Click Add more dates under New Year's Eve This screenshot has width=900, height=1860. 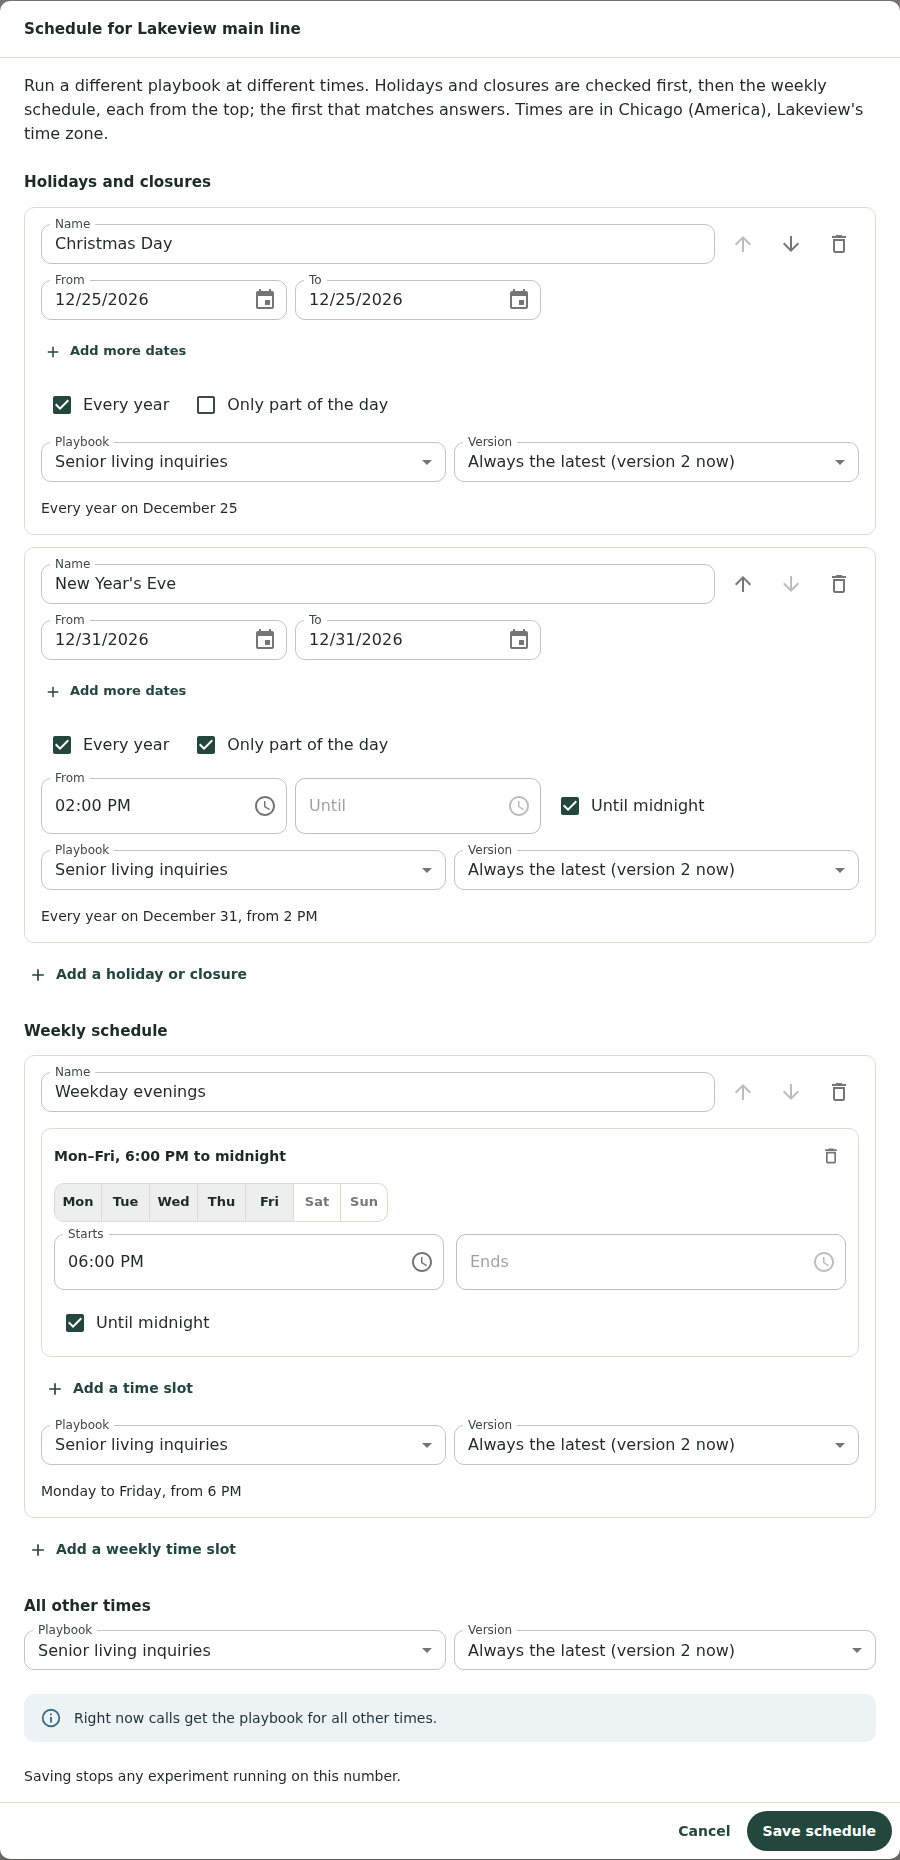click(x=116, y=691)
